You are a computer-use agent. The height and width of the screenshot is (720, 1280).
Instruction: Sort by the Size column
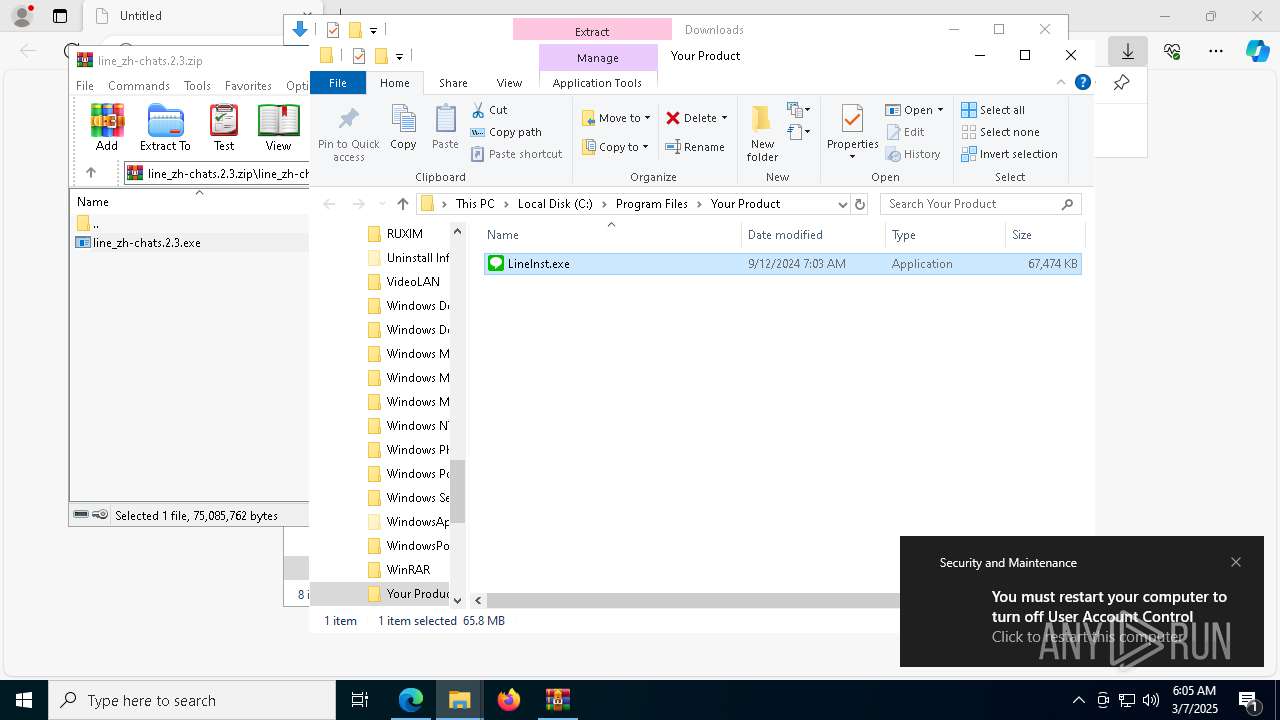[1044, 235]
